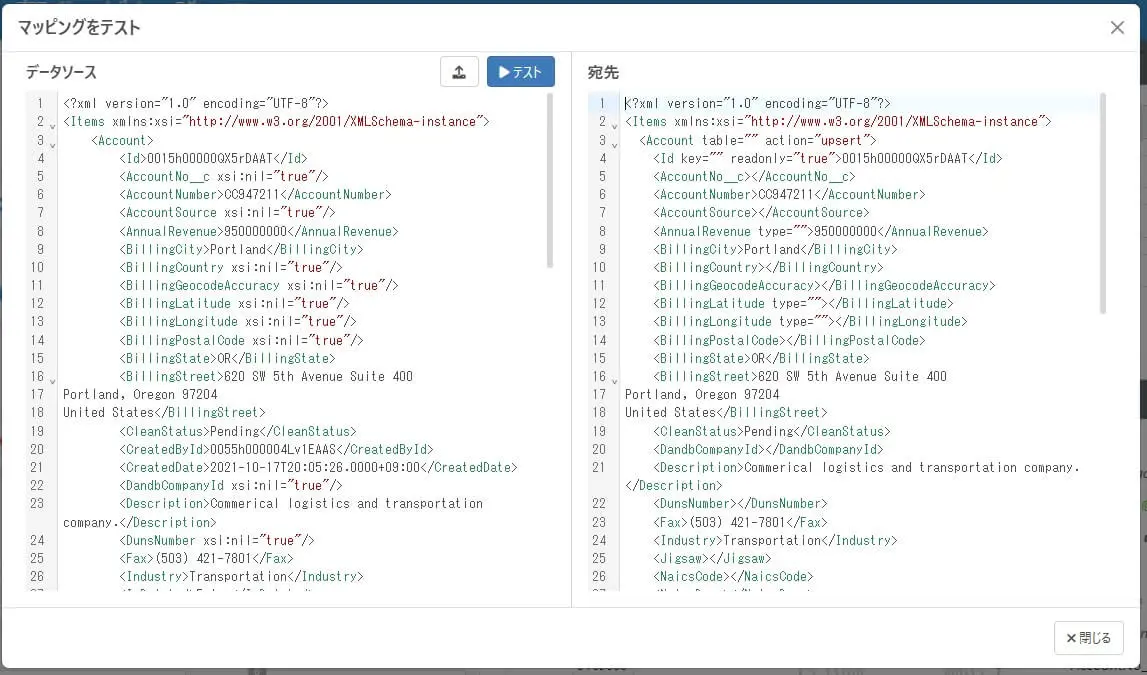Screen dimensions: 1147x675
Task: Click the BillingState OR line in destination
Action: (x=761, y=358)
